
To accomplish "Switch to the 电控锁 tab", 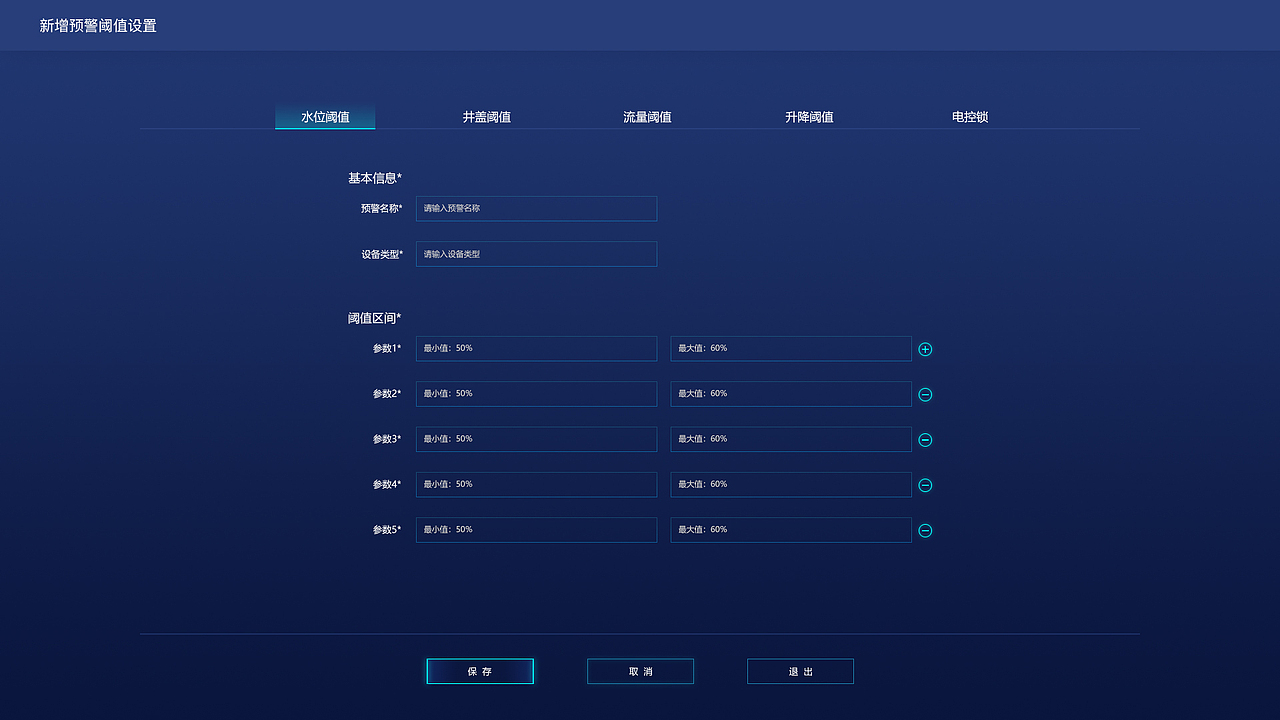I will pyautogui.click(x=970, y=117).
